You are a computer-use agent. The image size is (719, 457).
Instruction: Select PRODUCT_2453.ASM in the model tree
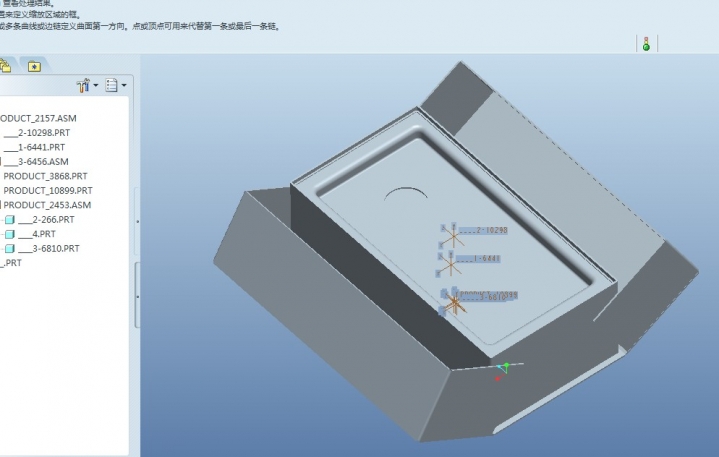click(47, 205)
